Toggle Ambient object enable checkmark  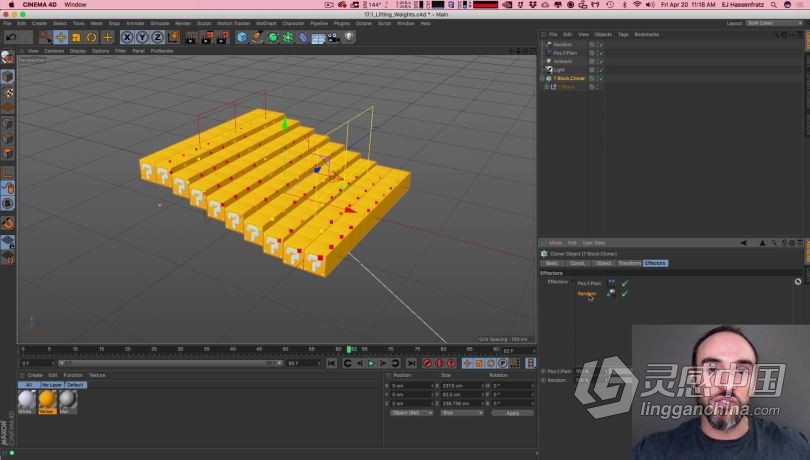click(601, 61)
